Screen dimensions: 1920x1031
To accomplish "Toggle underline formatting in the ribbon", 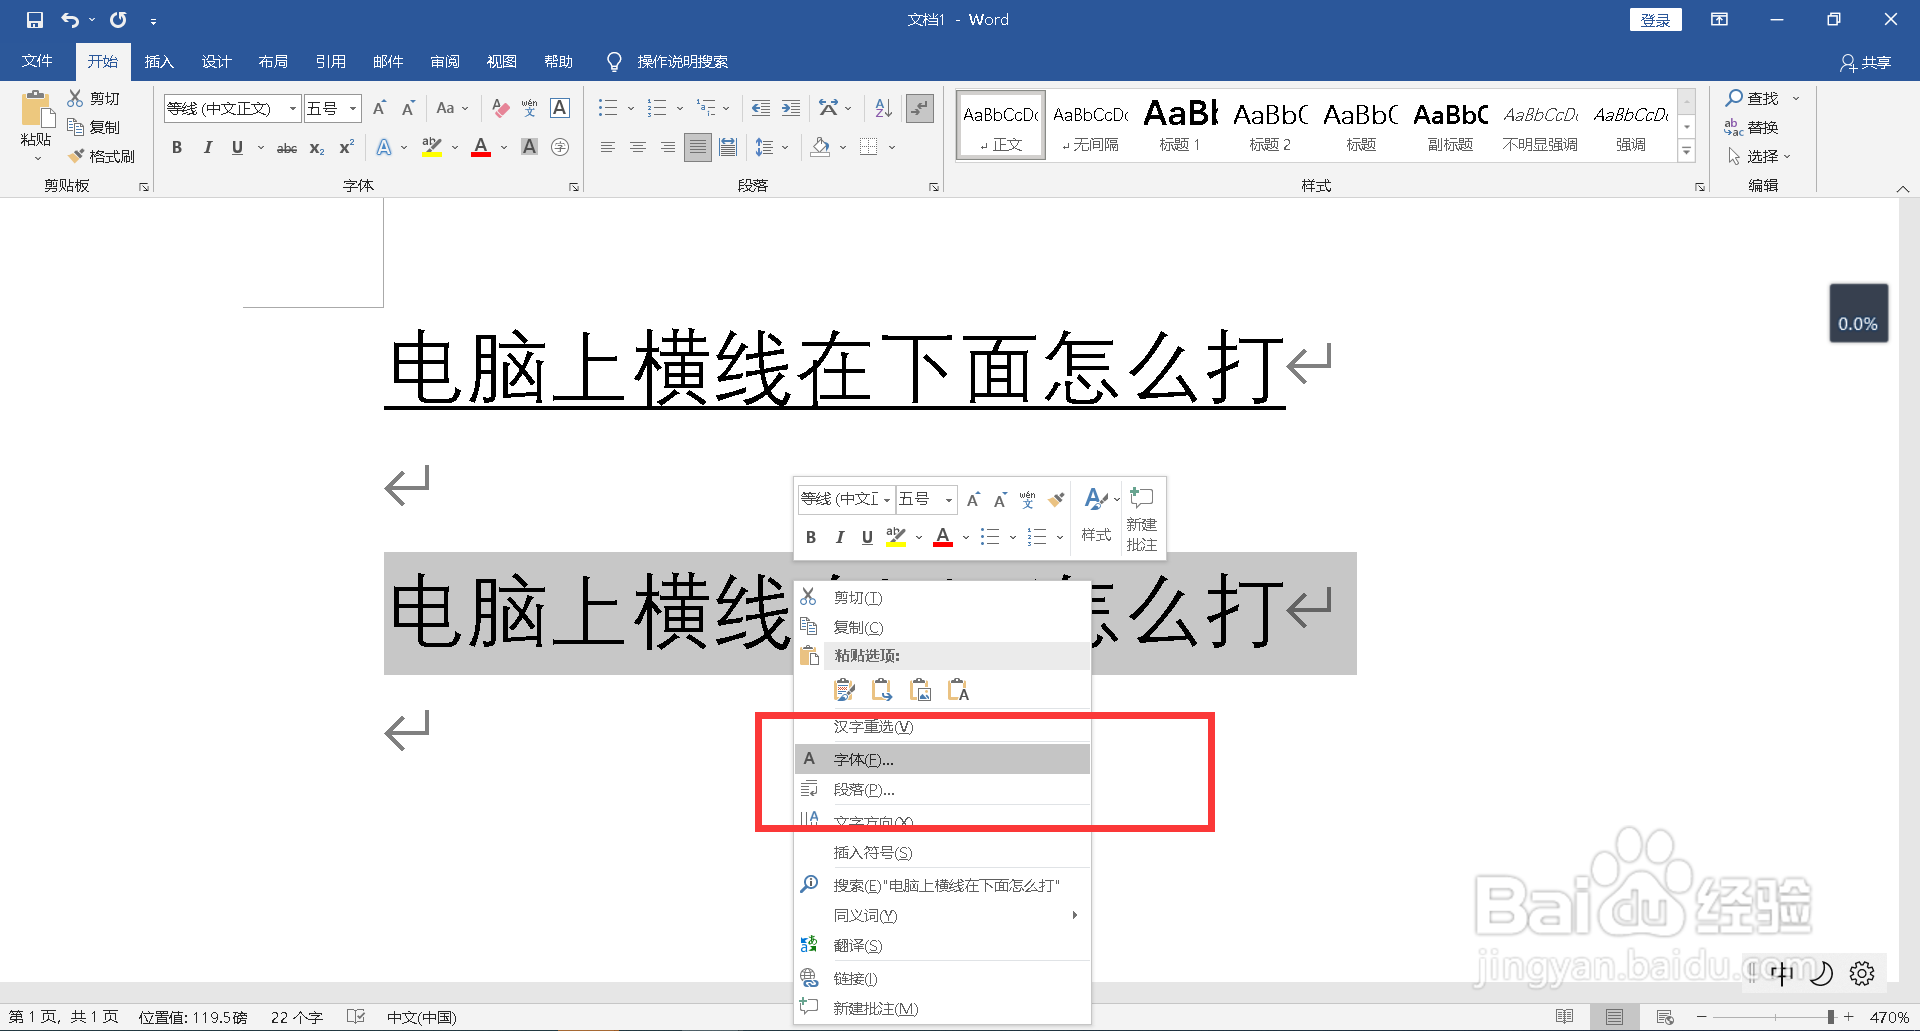I will pos(237,147).
